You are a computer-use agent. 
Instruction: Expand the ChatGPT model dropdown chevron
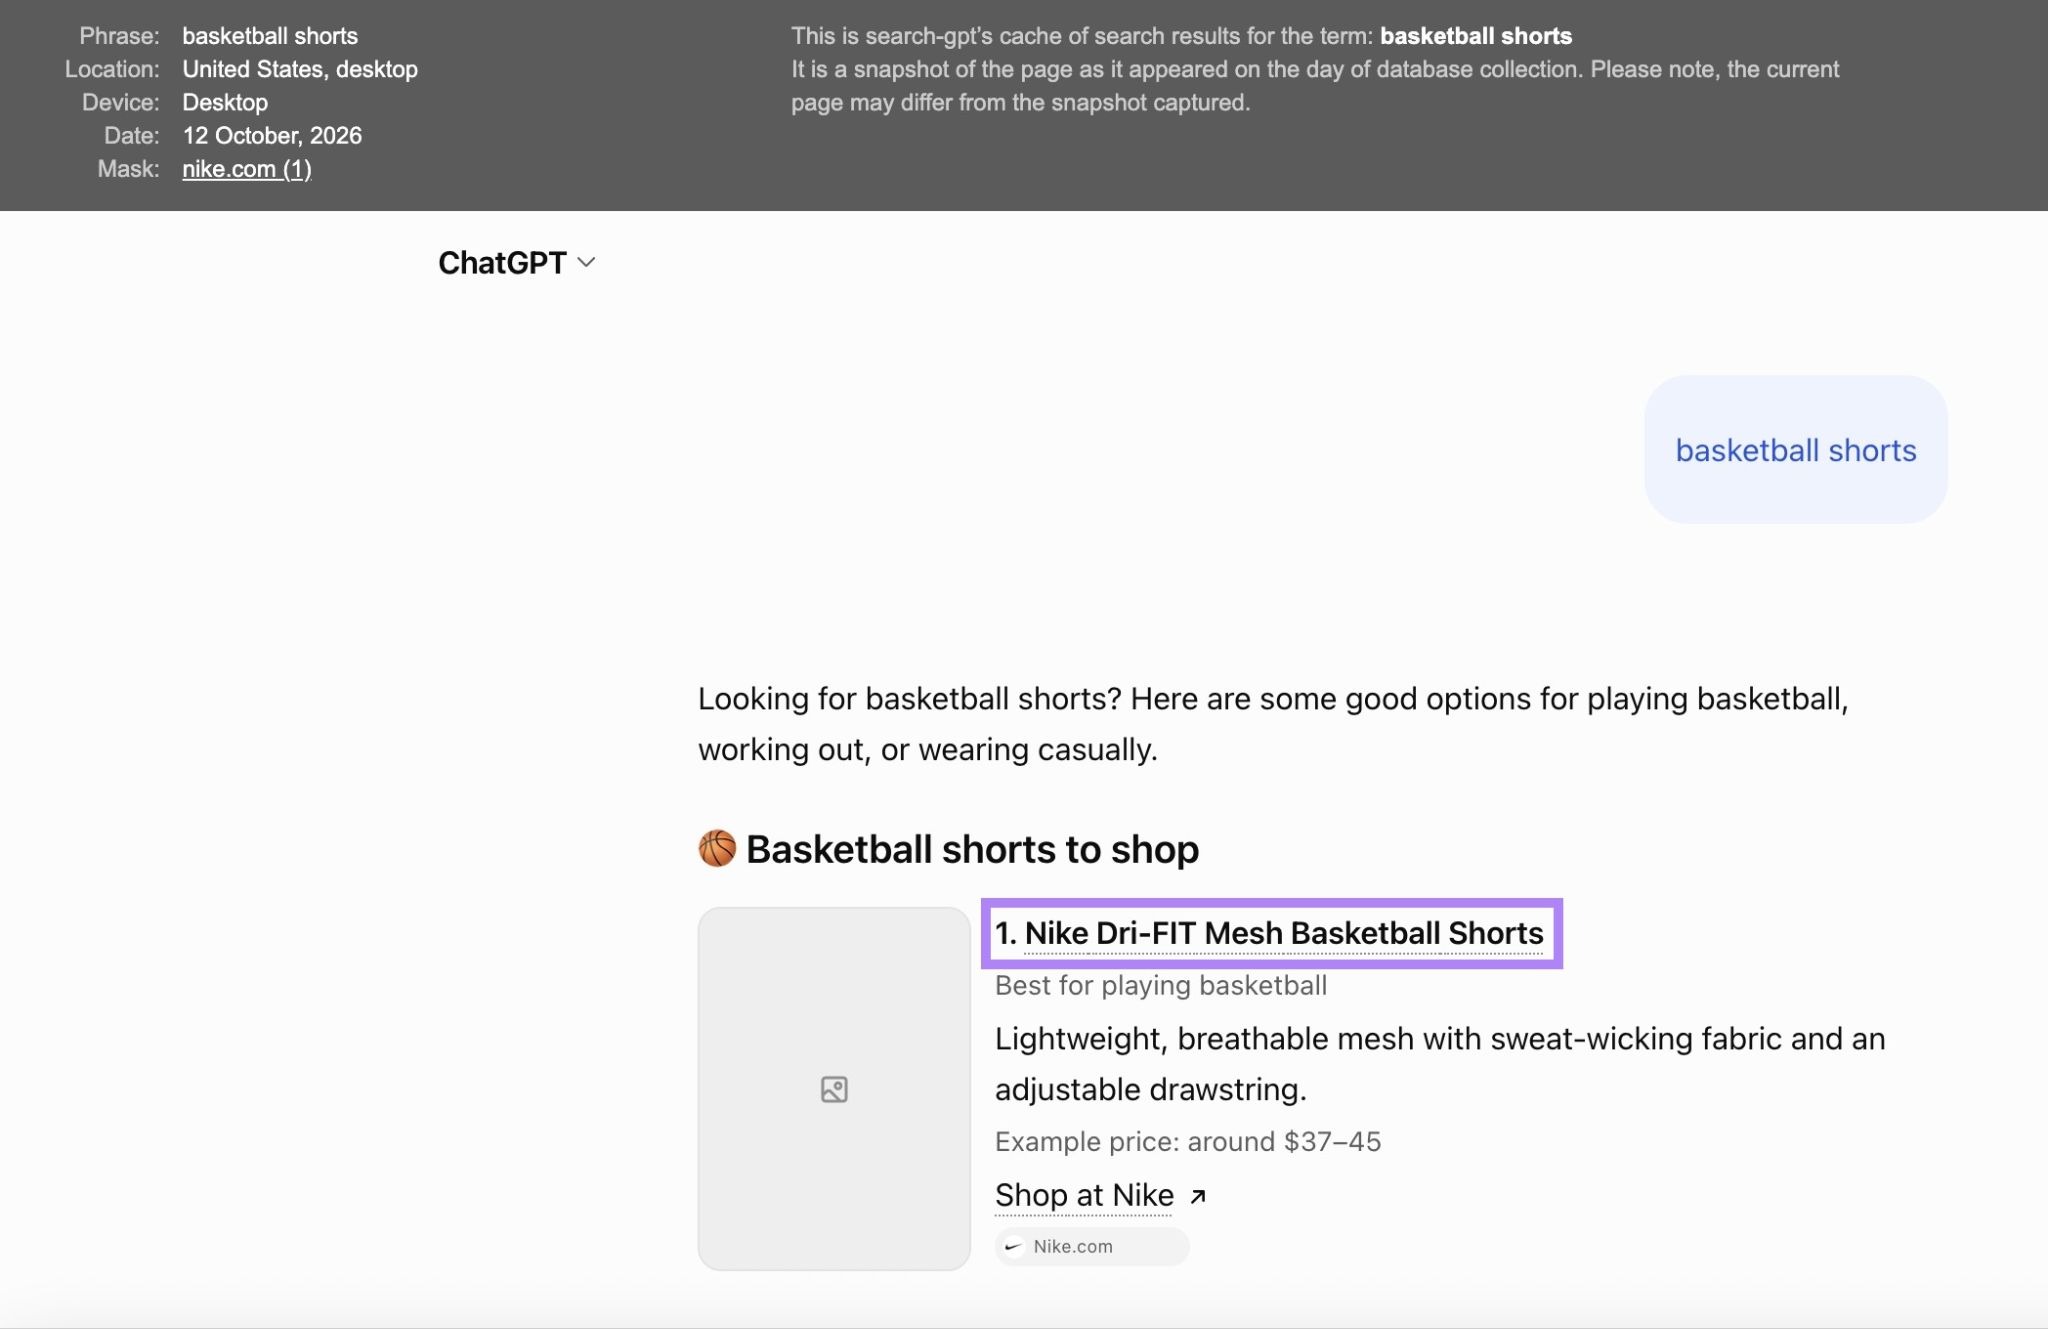[x=587, y=262]
